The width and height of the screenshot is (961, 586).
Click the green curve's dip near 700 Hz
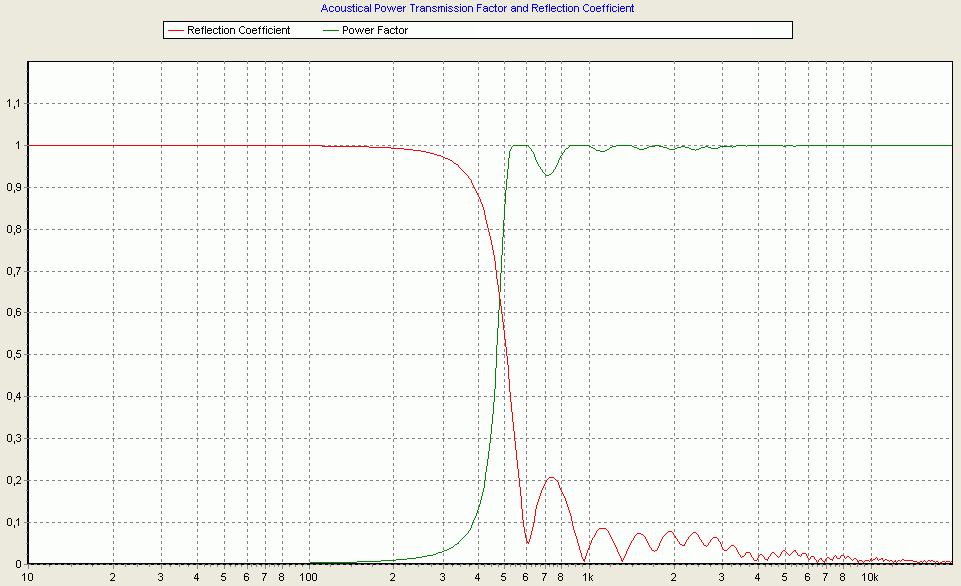pyautogui.click(x=547, y=175)
